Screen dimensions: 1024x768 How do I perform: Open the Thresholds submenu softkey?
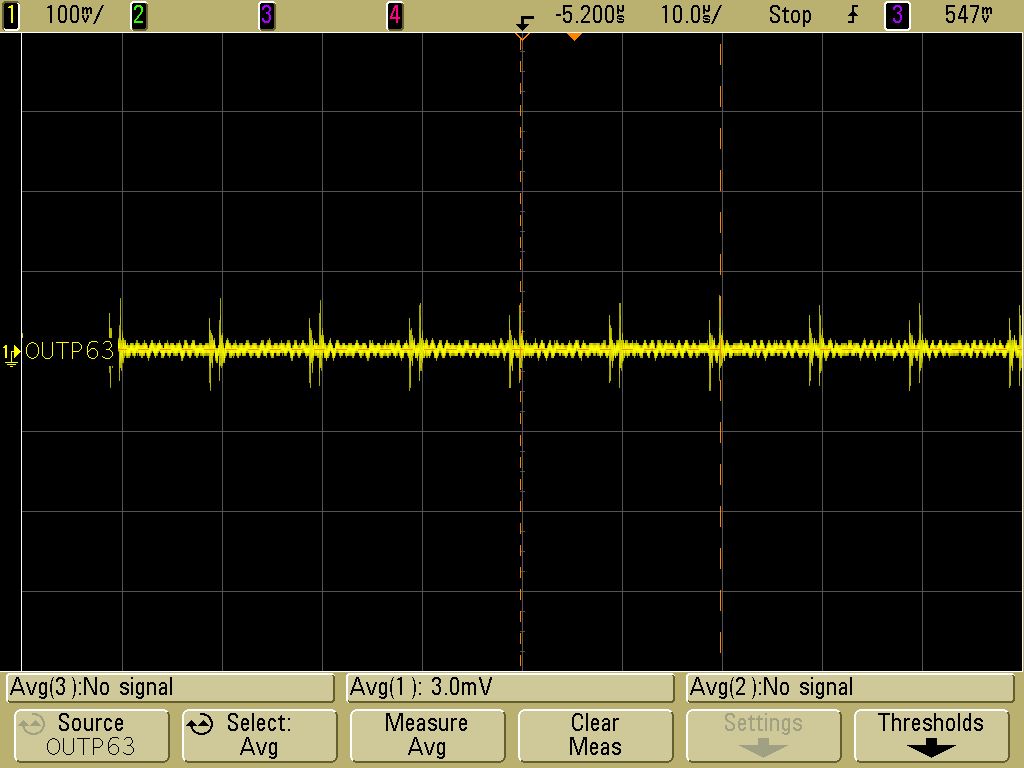click(931, 735)
